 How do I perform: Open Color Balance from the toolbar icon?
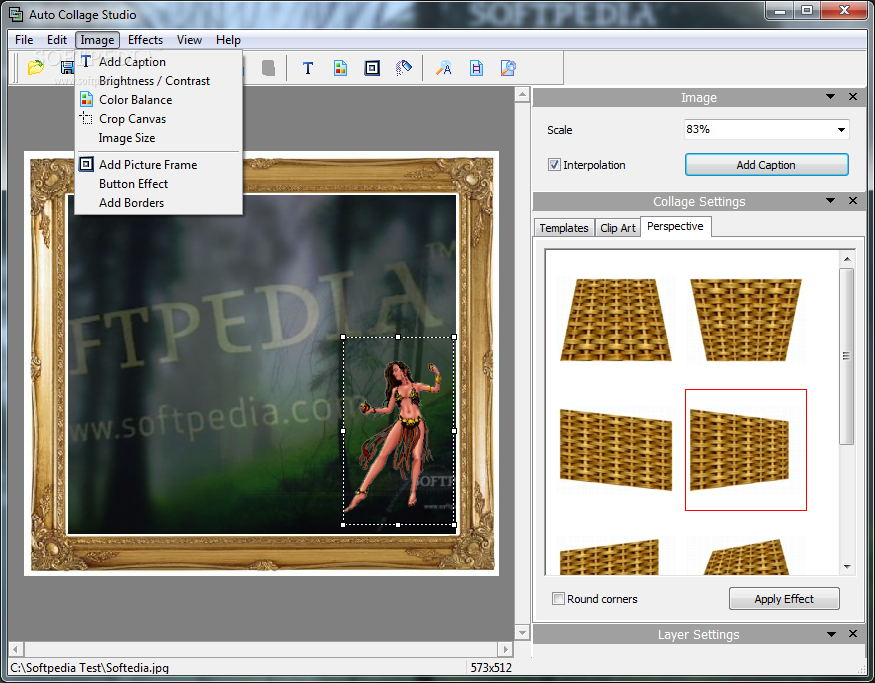pyautogui.click(x=340, y=68)
